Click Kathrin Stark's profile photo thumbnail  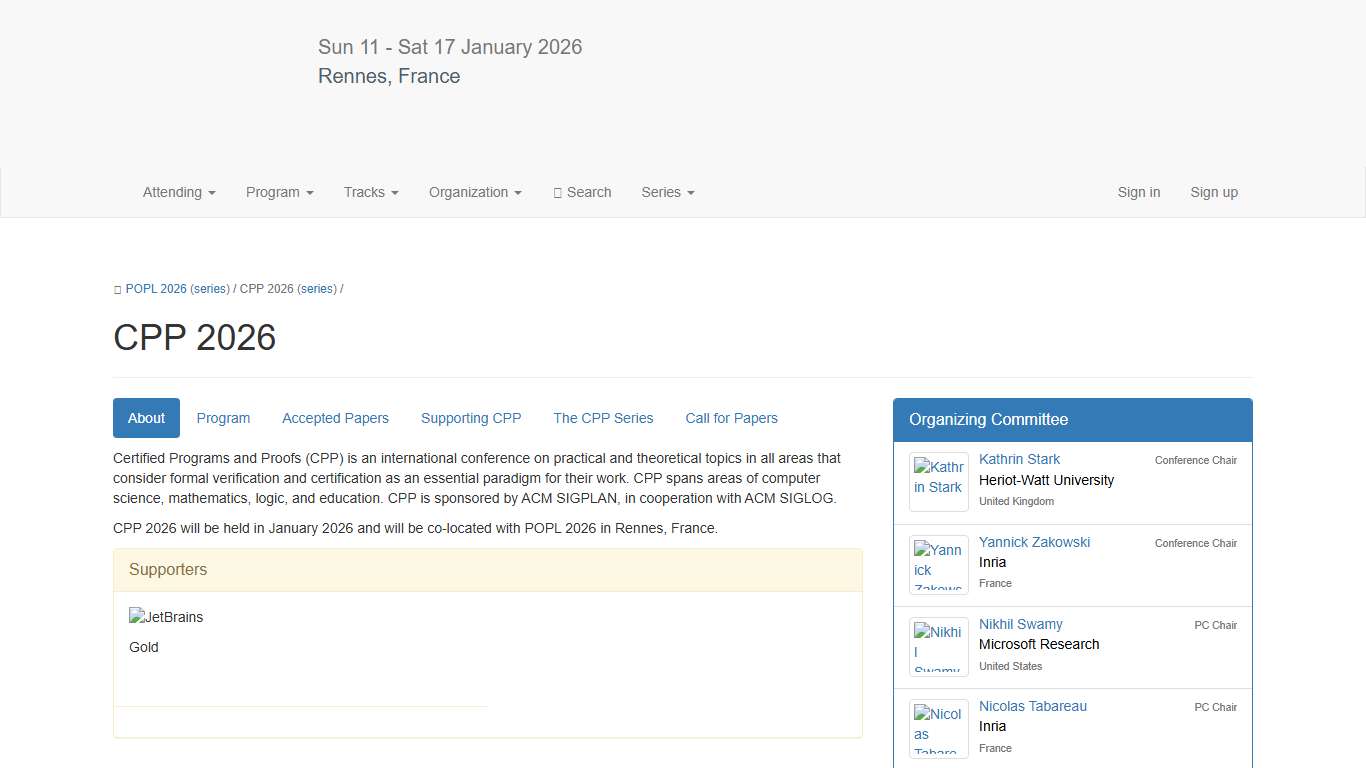[x=938, y=482]
